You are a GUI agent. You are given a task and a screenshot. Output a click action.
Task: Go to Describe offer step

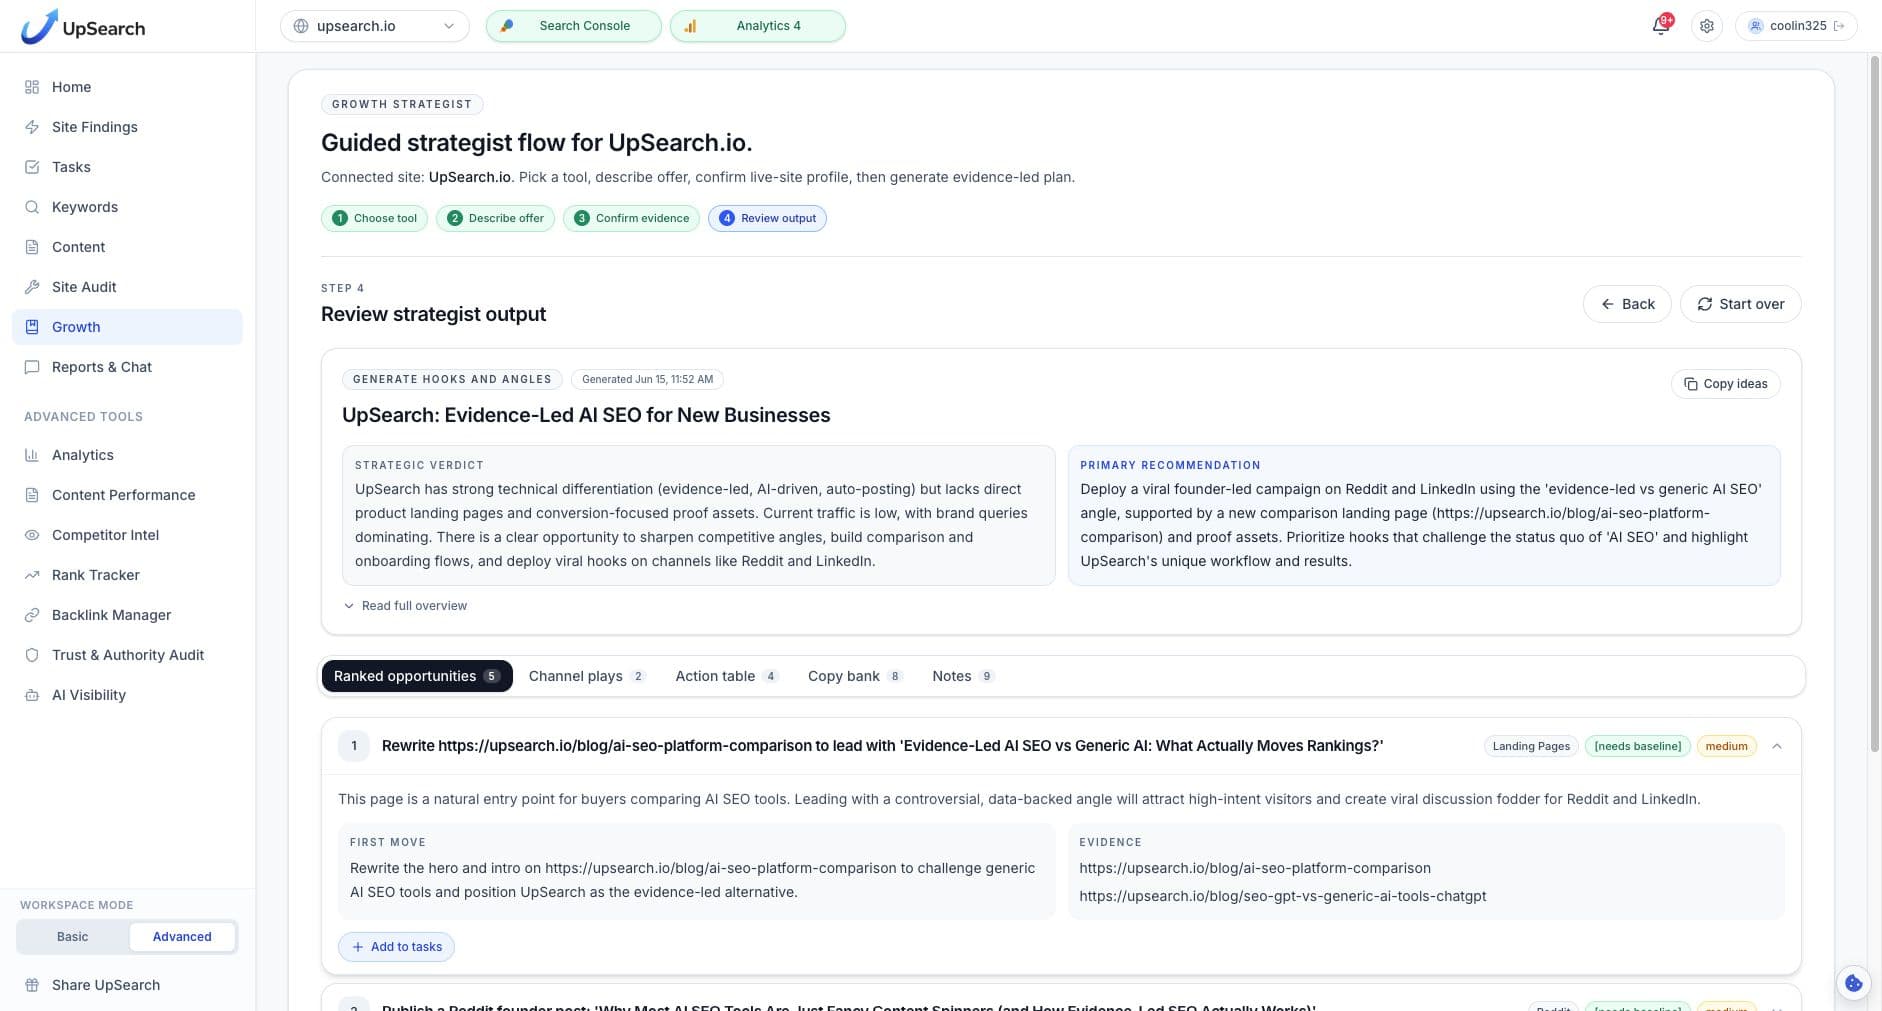pyautogui.click(x=495, y=218)
